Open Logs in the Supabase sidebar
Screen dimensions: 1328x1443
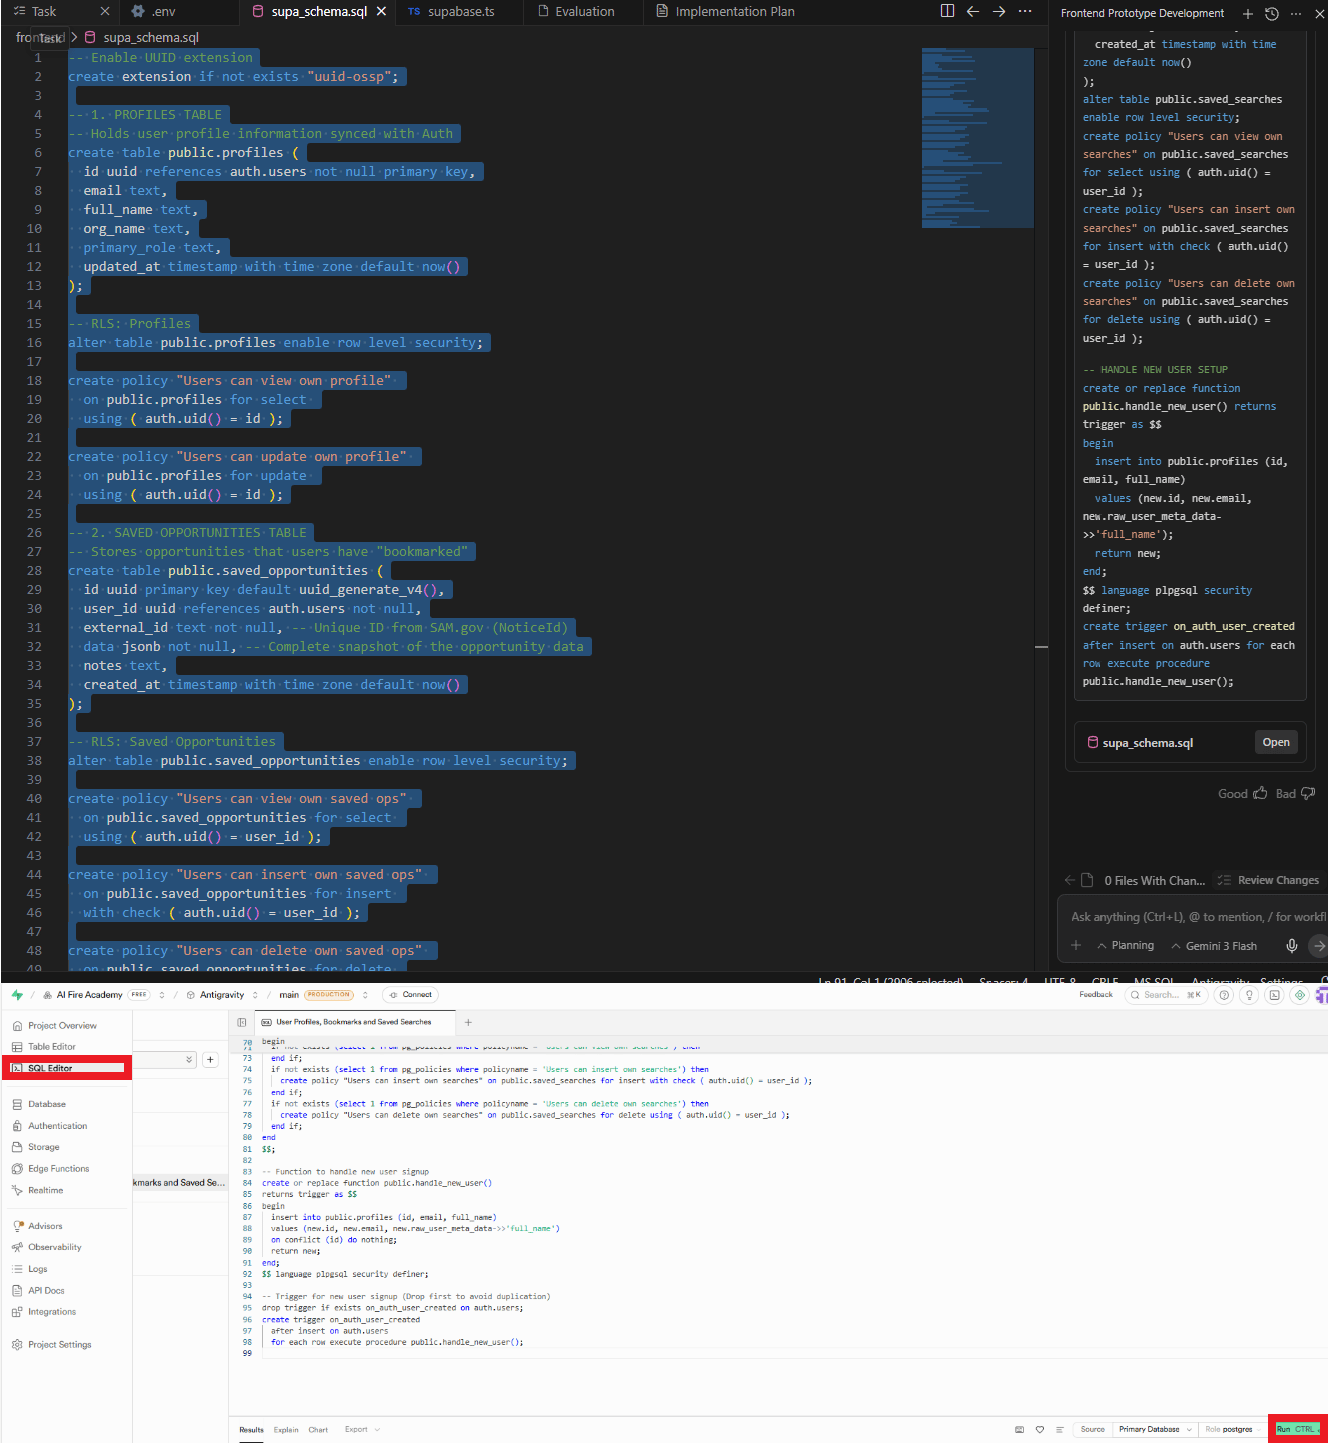(36, 1268)
